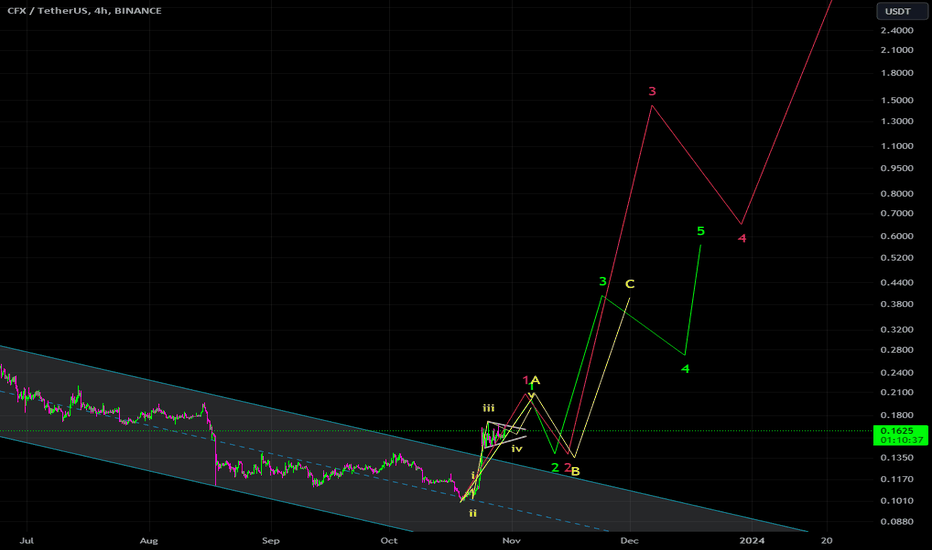Click the 0.2400 price axis label

click(897, 373)
